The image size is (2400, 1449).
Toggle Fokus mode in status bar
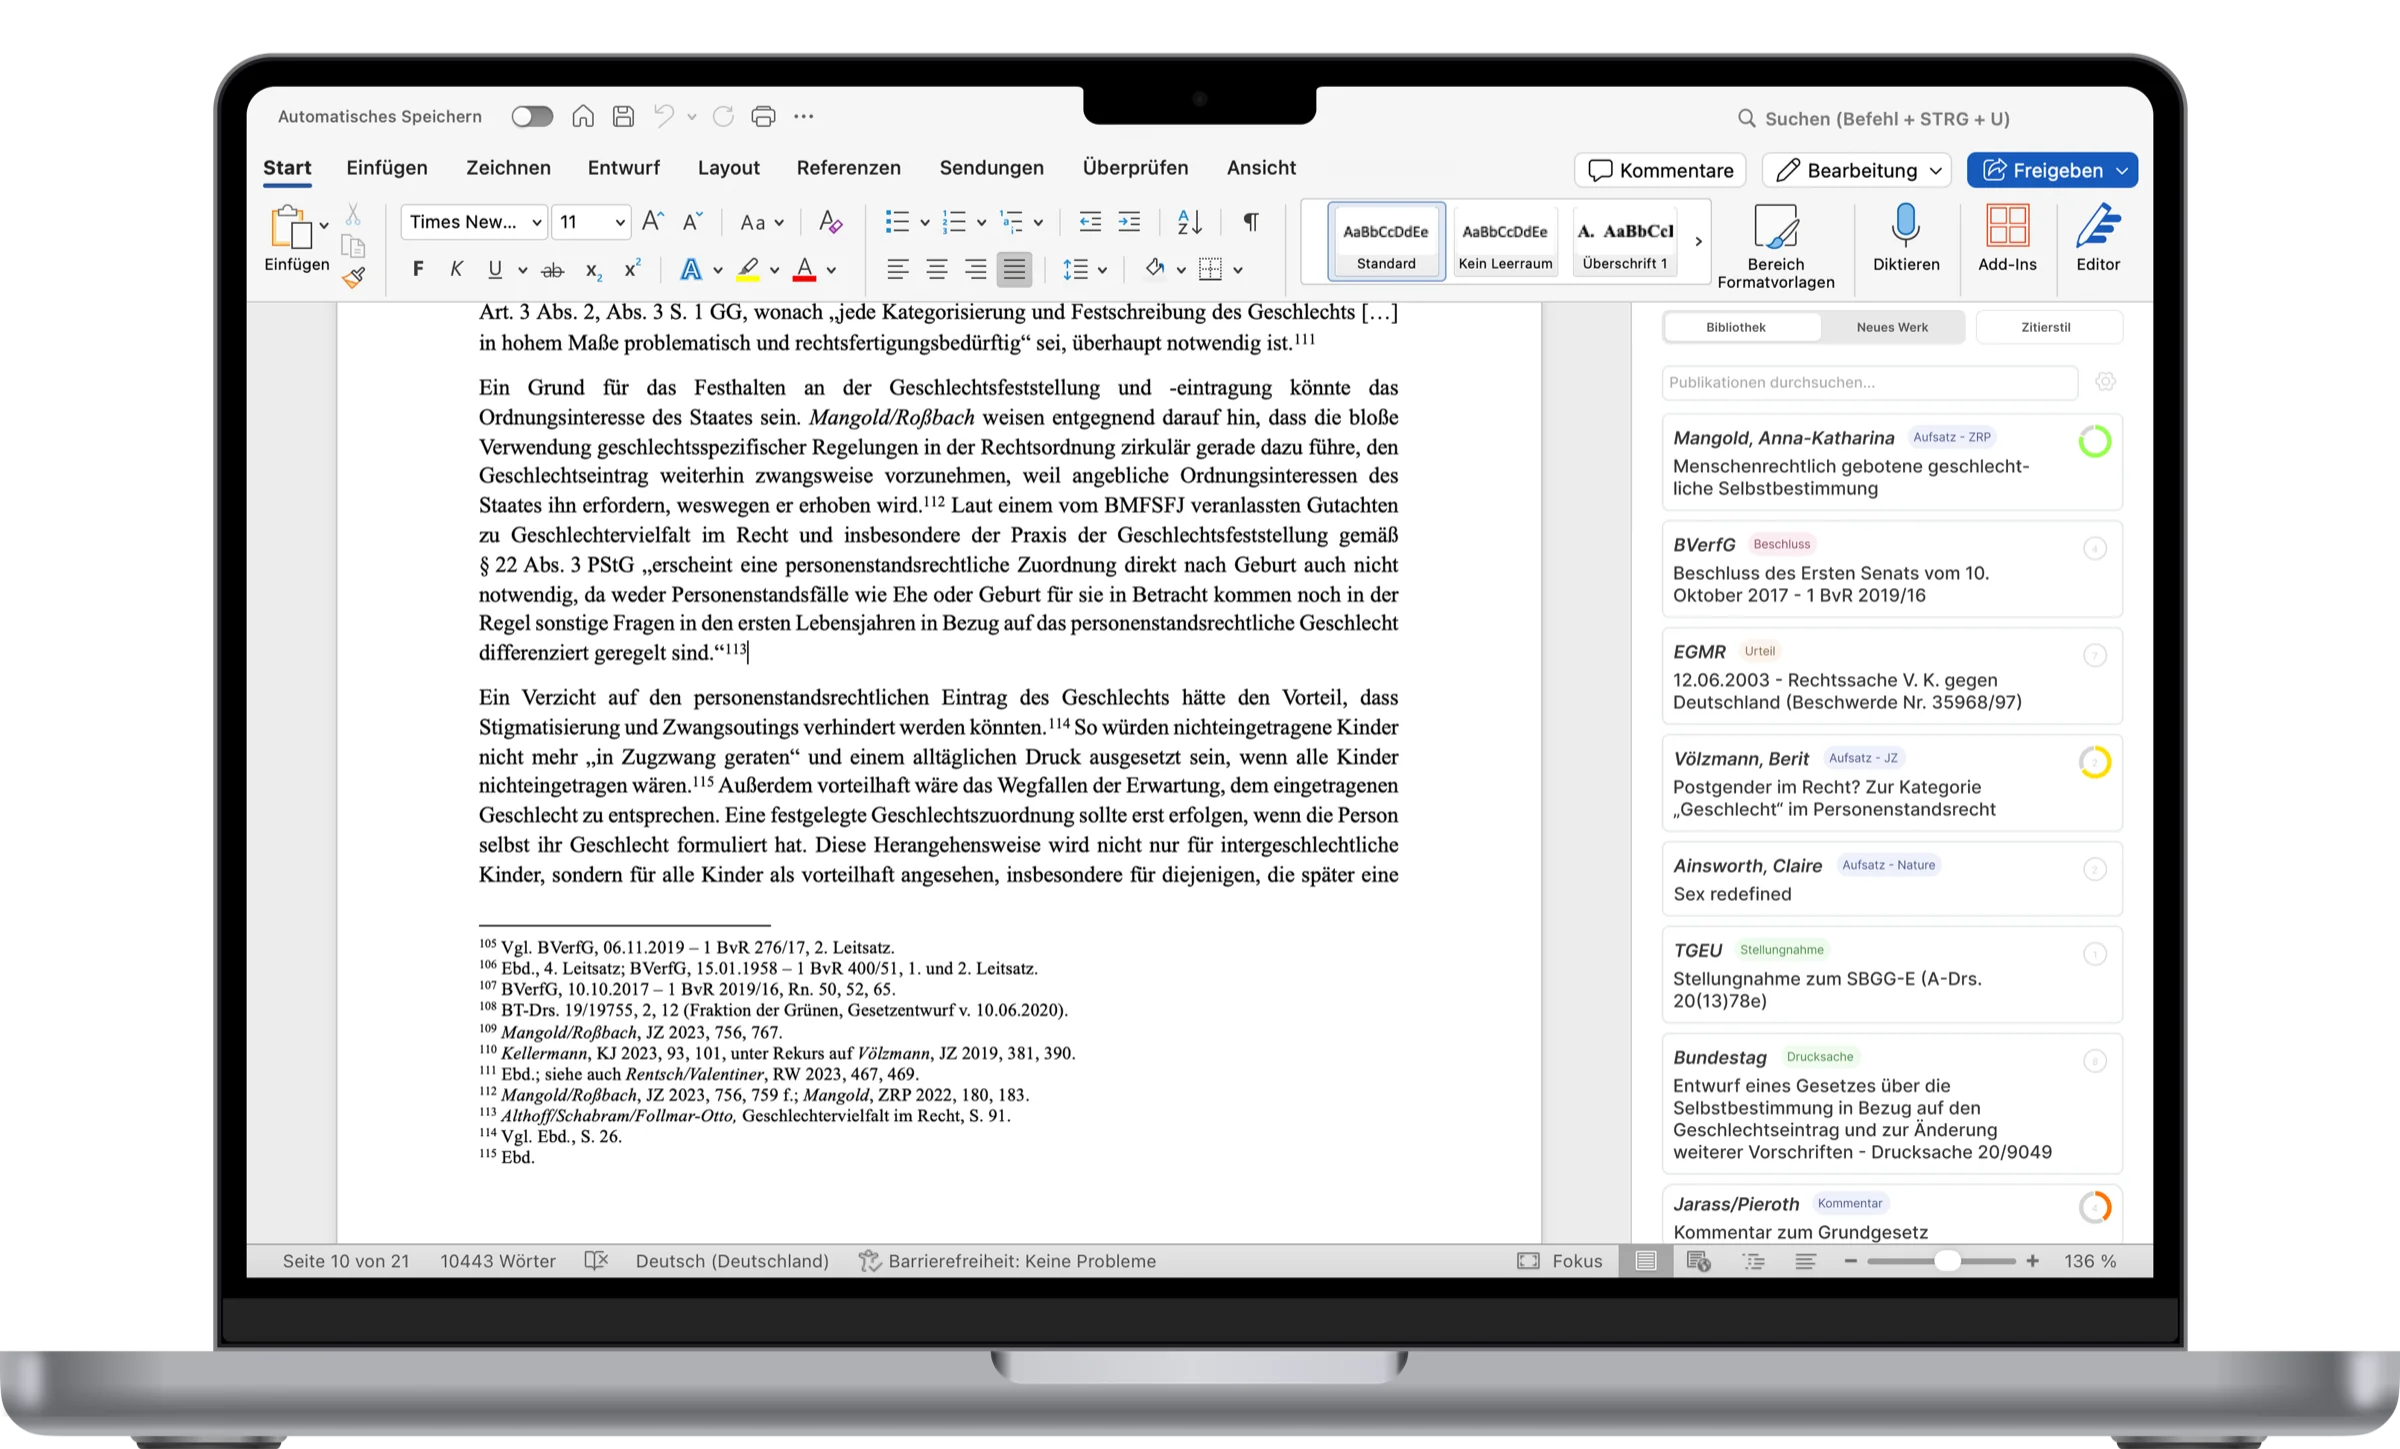(x=1560, y=1261)
